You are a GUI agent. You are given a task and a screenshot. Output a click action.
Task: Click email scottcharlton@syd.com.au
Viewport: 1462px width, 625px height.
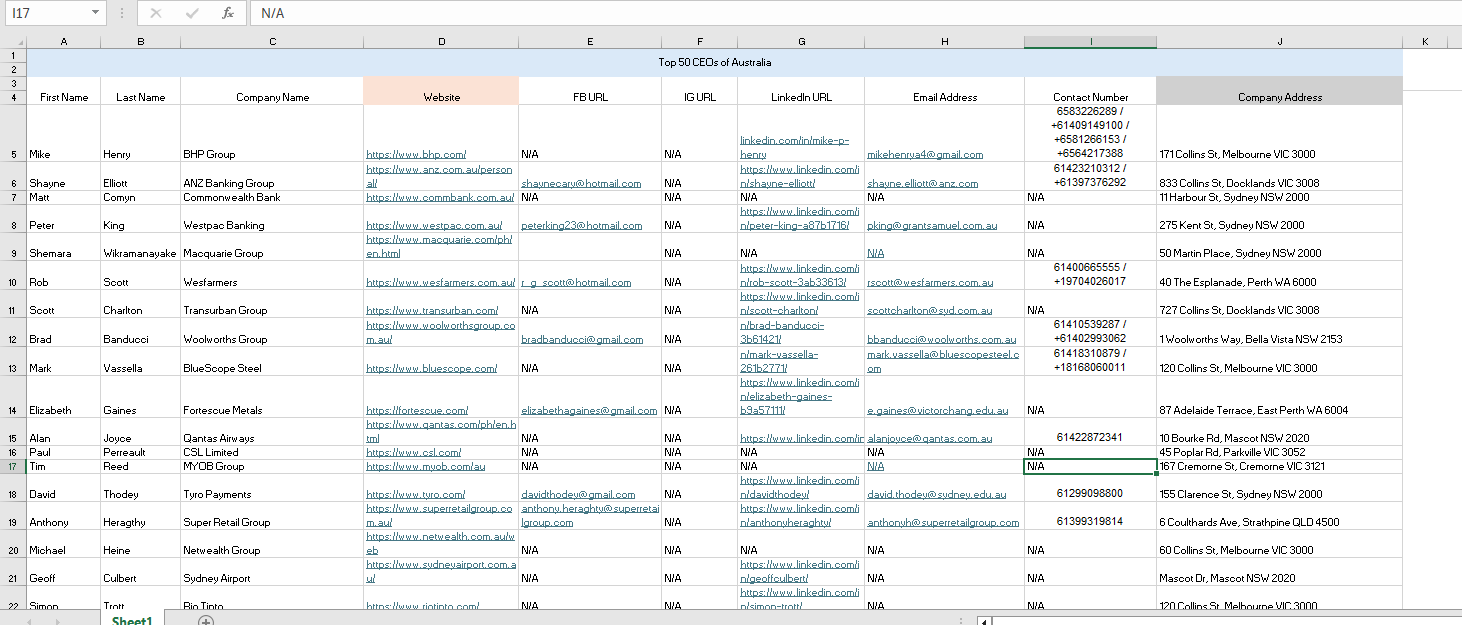click(930, 311)
